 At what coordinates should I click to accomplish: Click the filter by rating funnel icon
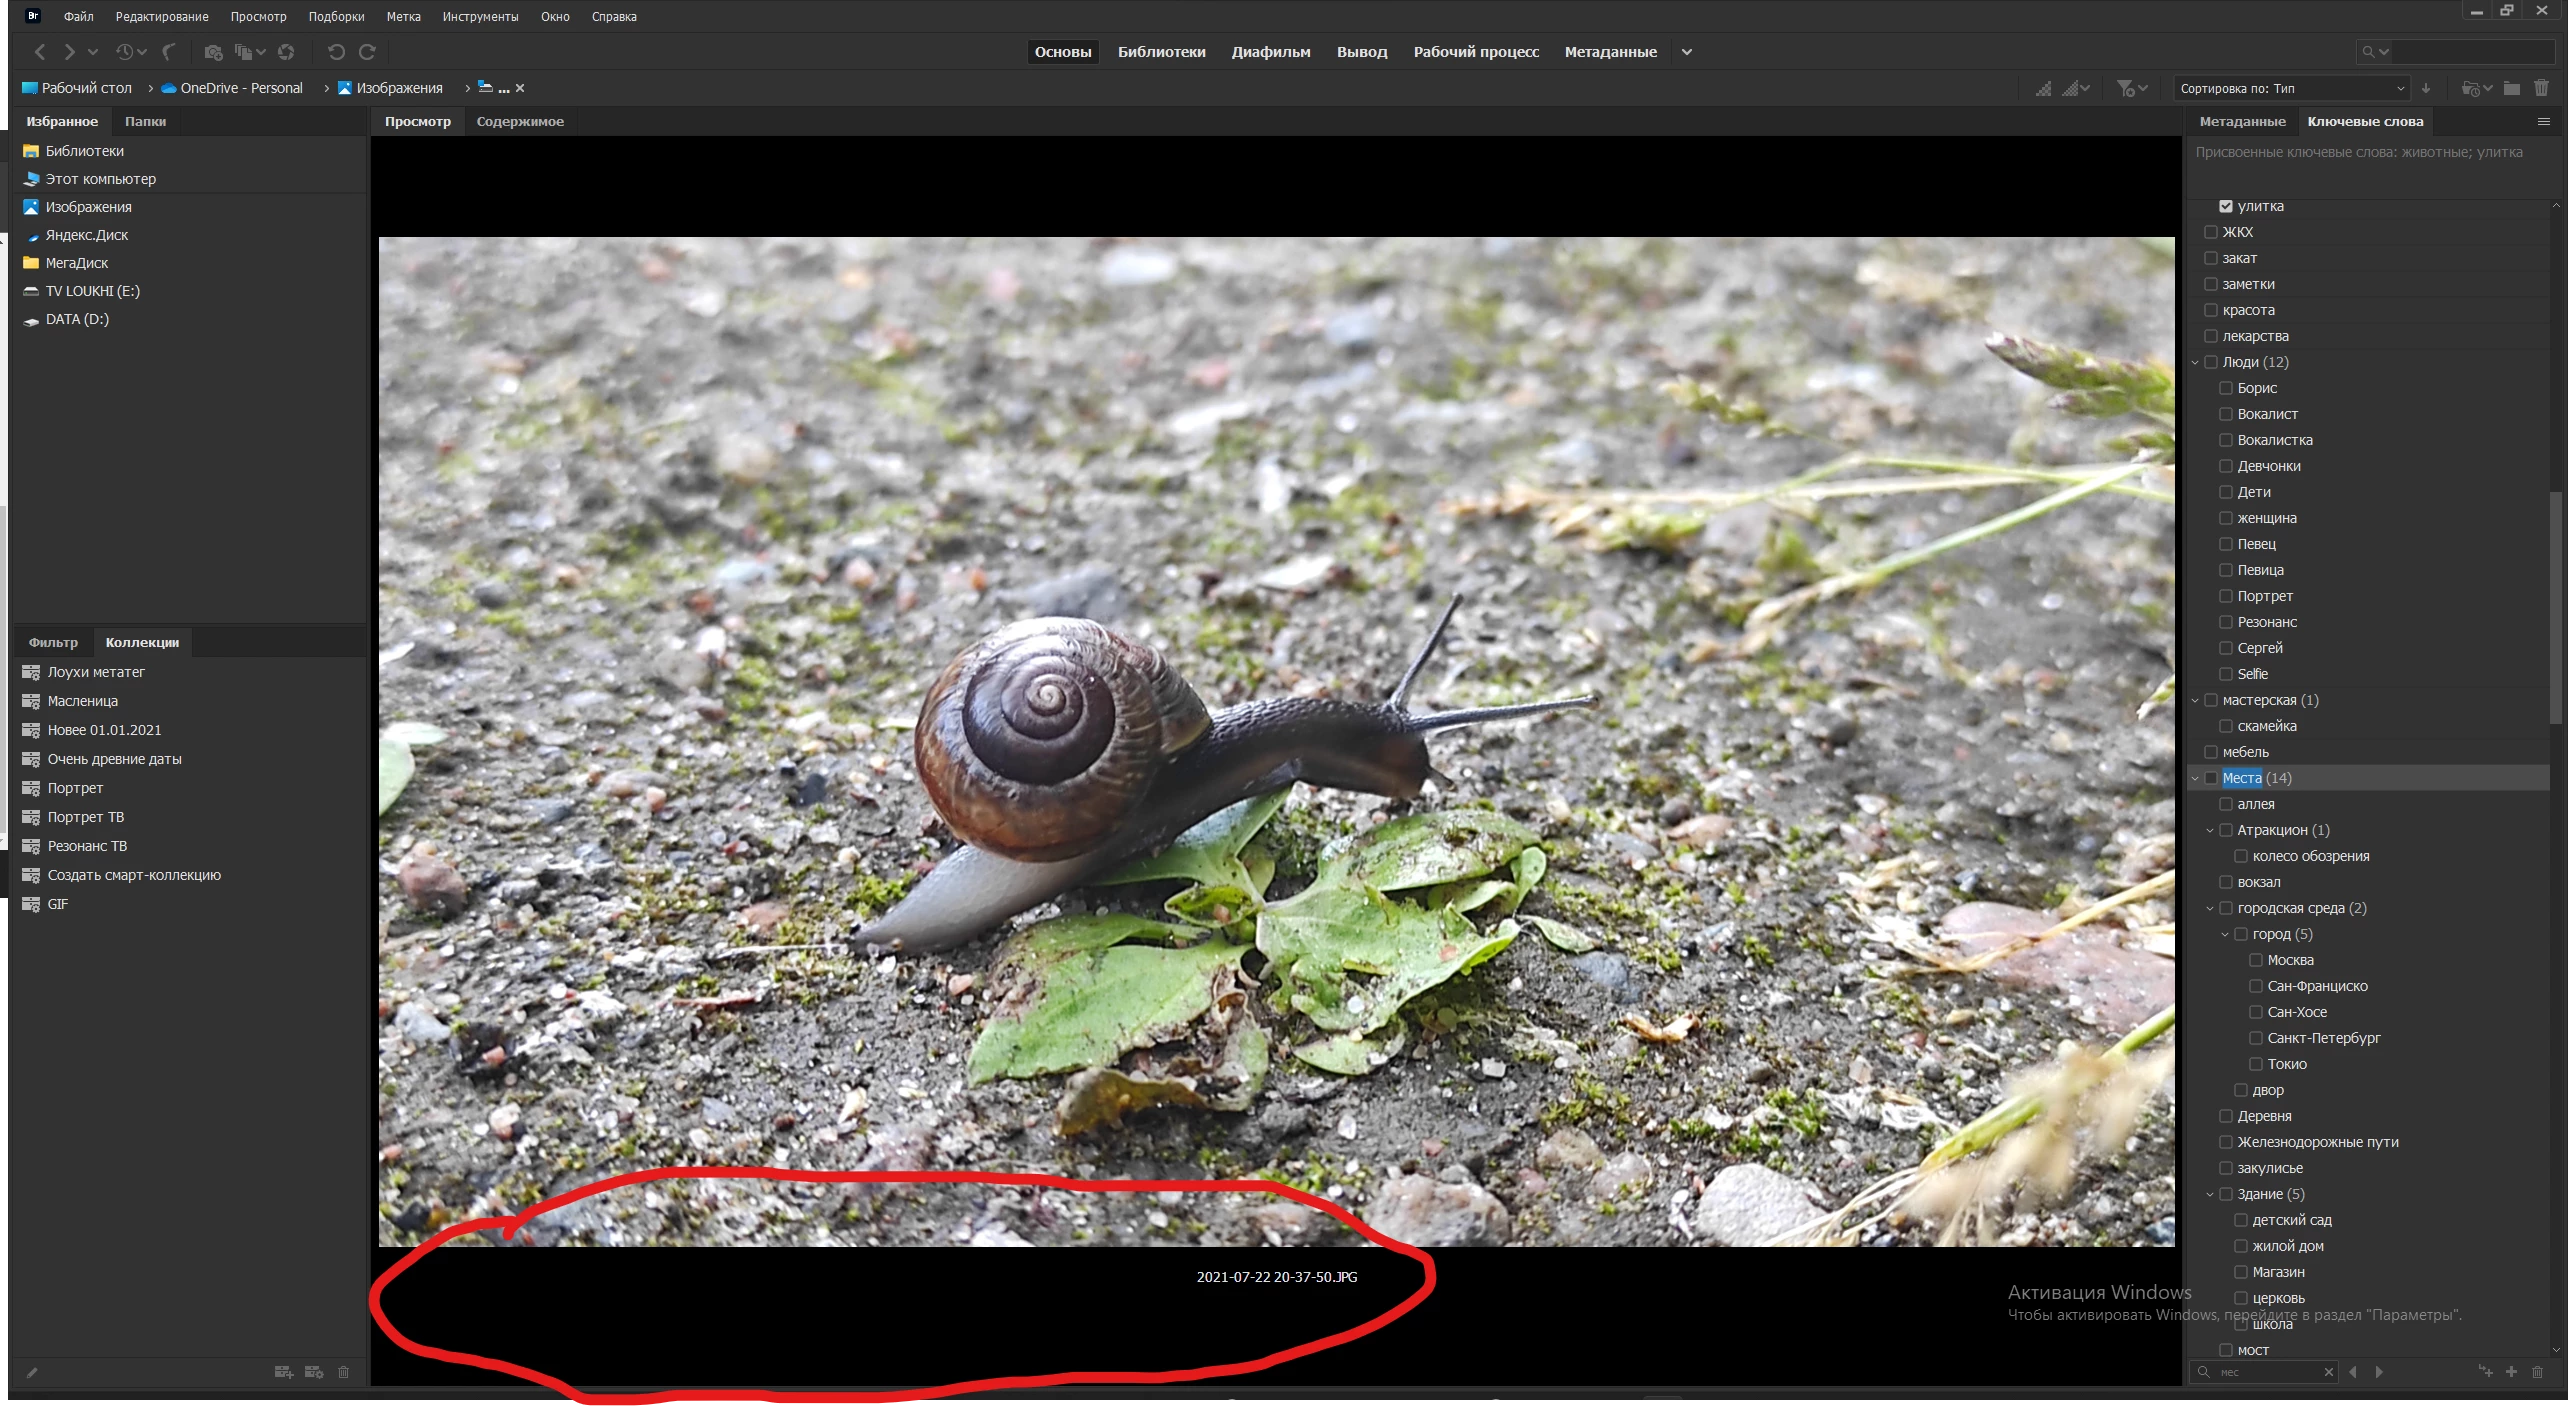tap(2126, 88)
